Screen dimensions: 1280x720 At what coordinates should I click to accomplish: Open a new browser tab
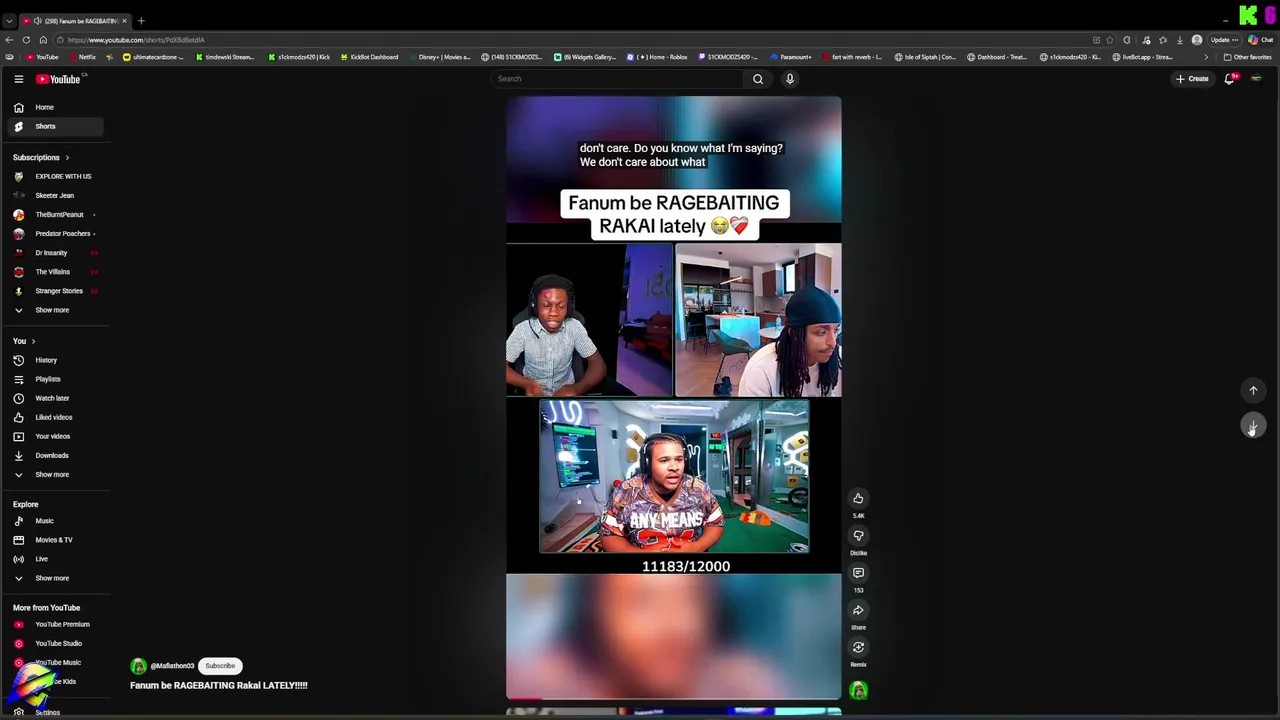[141, 21]
